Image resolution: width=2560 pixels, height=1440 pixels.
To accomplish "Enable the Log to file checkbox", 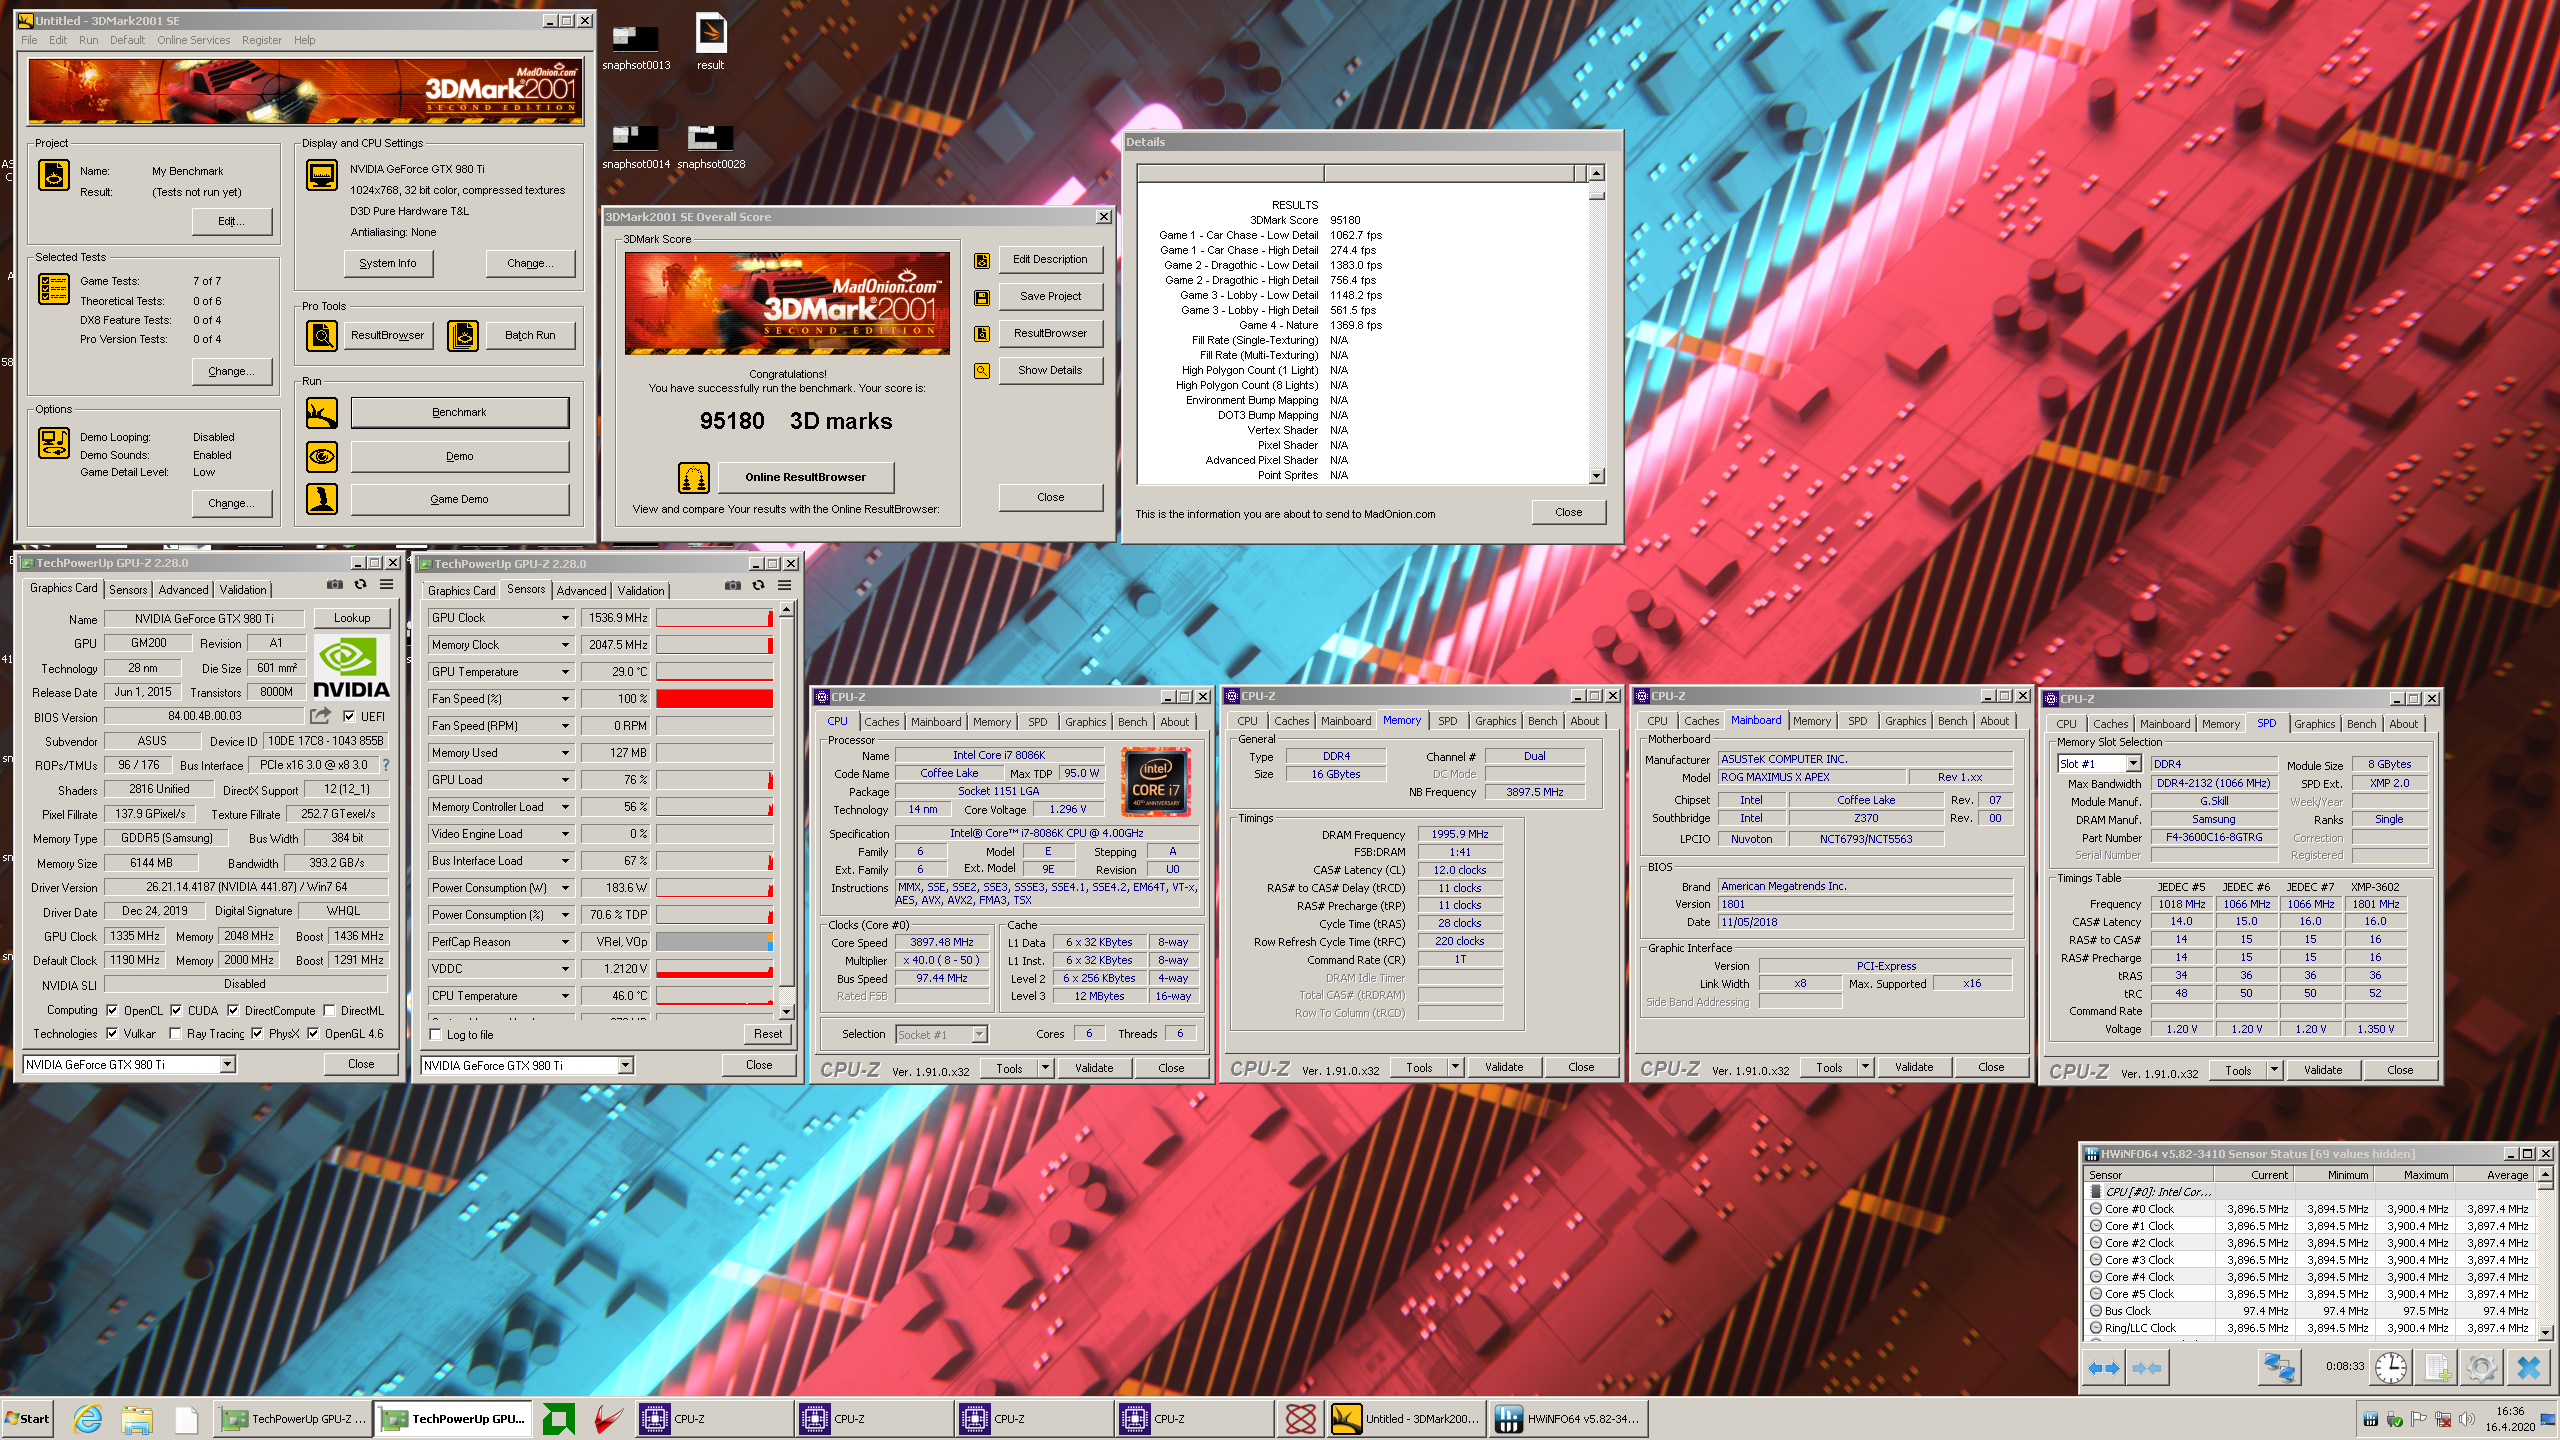I will coord(435,1035).
